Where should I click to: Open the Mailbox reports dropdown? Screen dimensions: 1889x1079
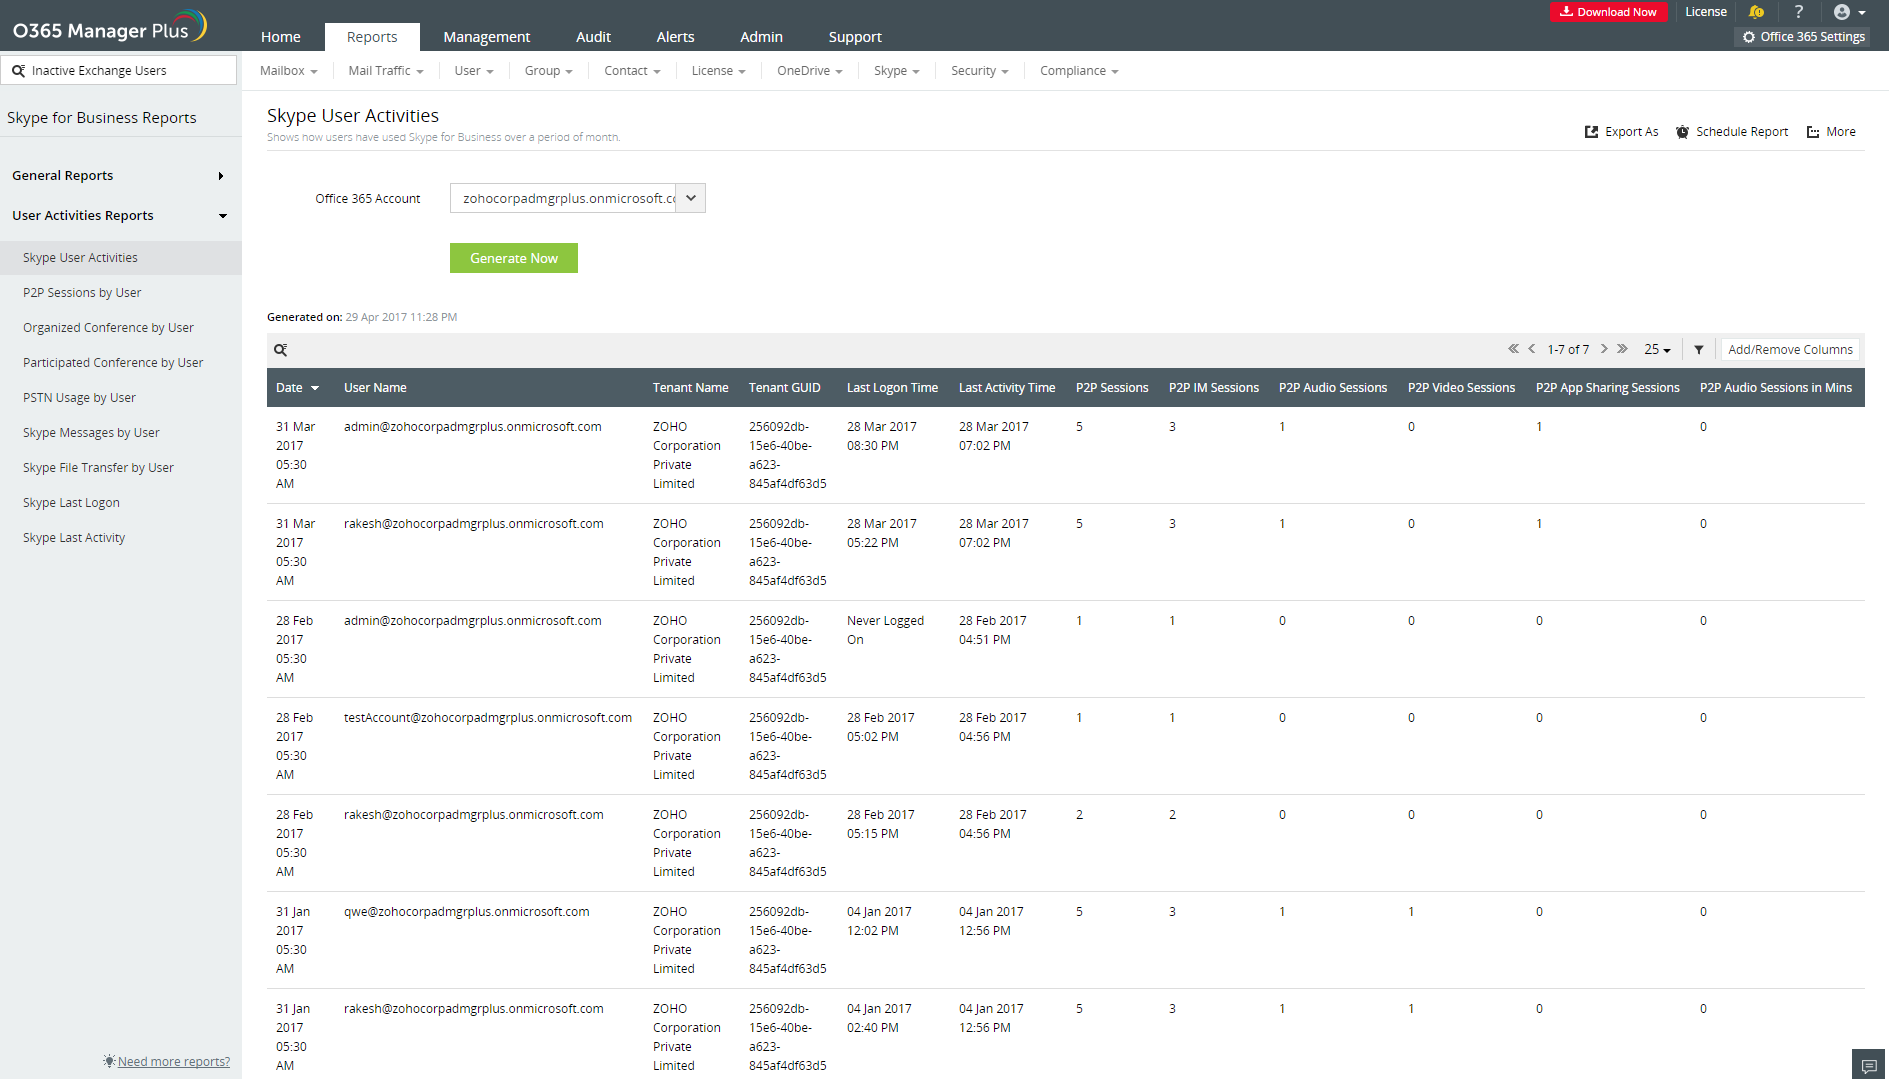288,71
